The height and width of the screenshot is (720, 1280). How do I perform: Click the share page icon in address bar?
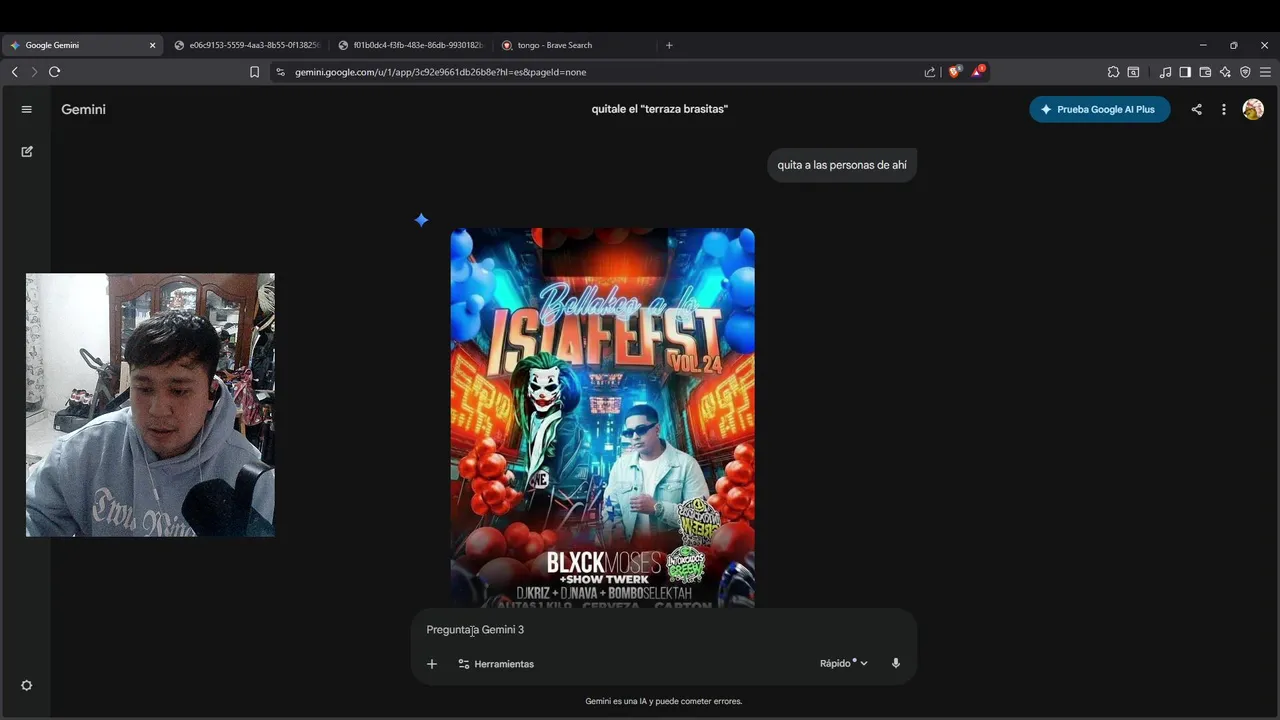click(x=930, y=72)
